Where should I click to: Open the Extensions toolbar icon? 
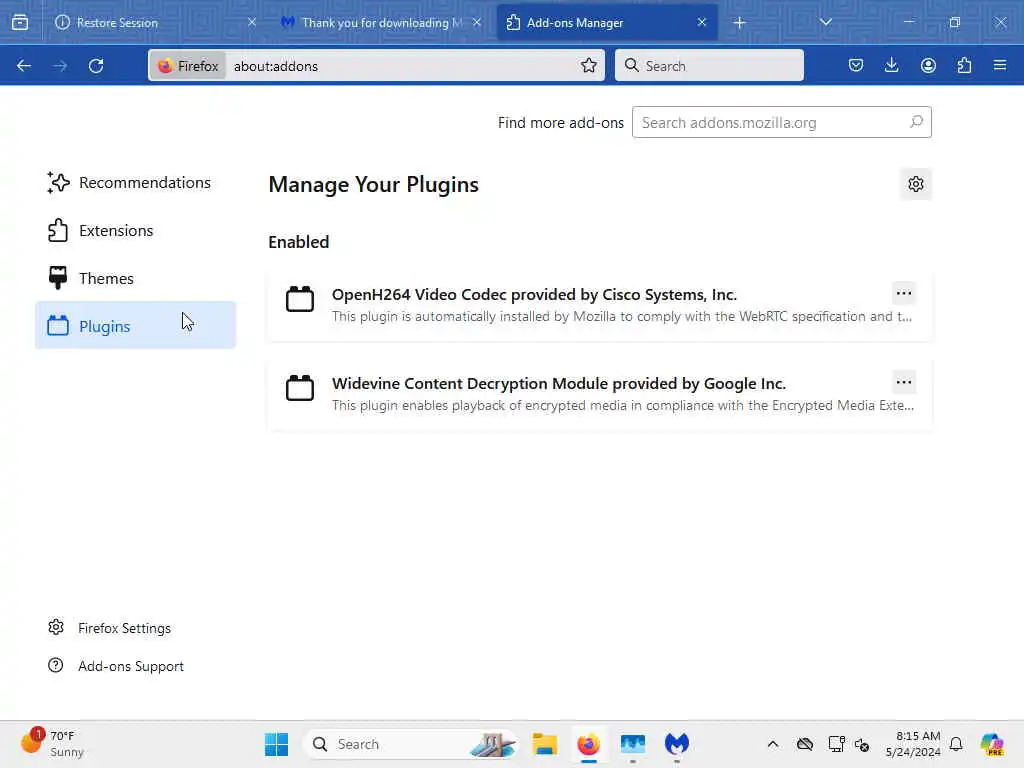[964, 65]
